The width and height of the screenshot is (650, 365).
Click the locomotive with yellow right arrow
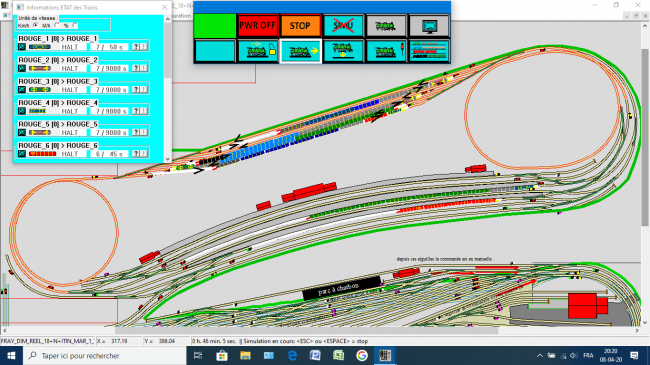click(x=300, y=51)
